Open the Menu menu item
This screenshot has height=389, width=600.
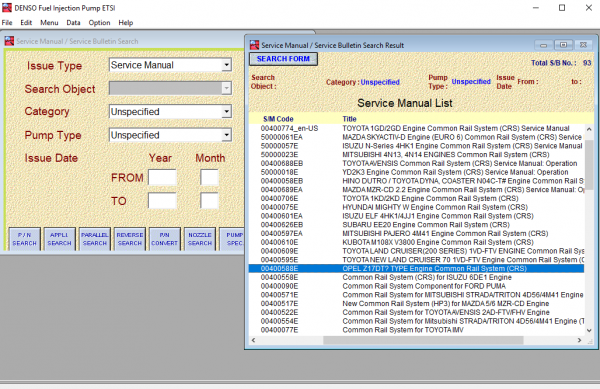pos(49,23)
